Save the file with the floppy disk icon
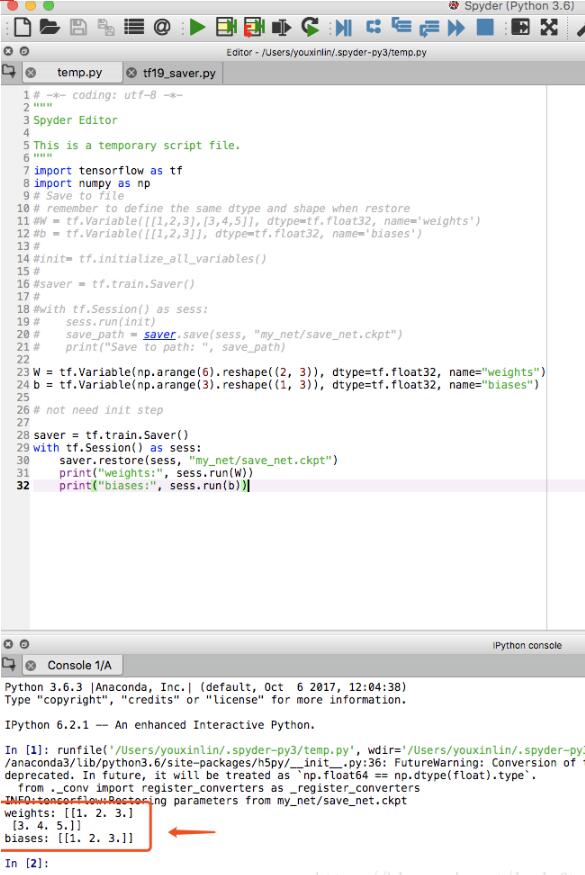This screenshot has height=875, width=585. click(x=78, y=27)
